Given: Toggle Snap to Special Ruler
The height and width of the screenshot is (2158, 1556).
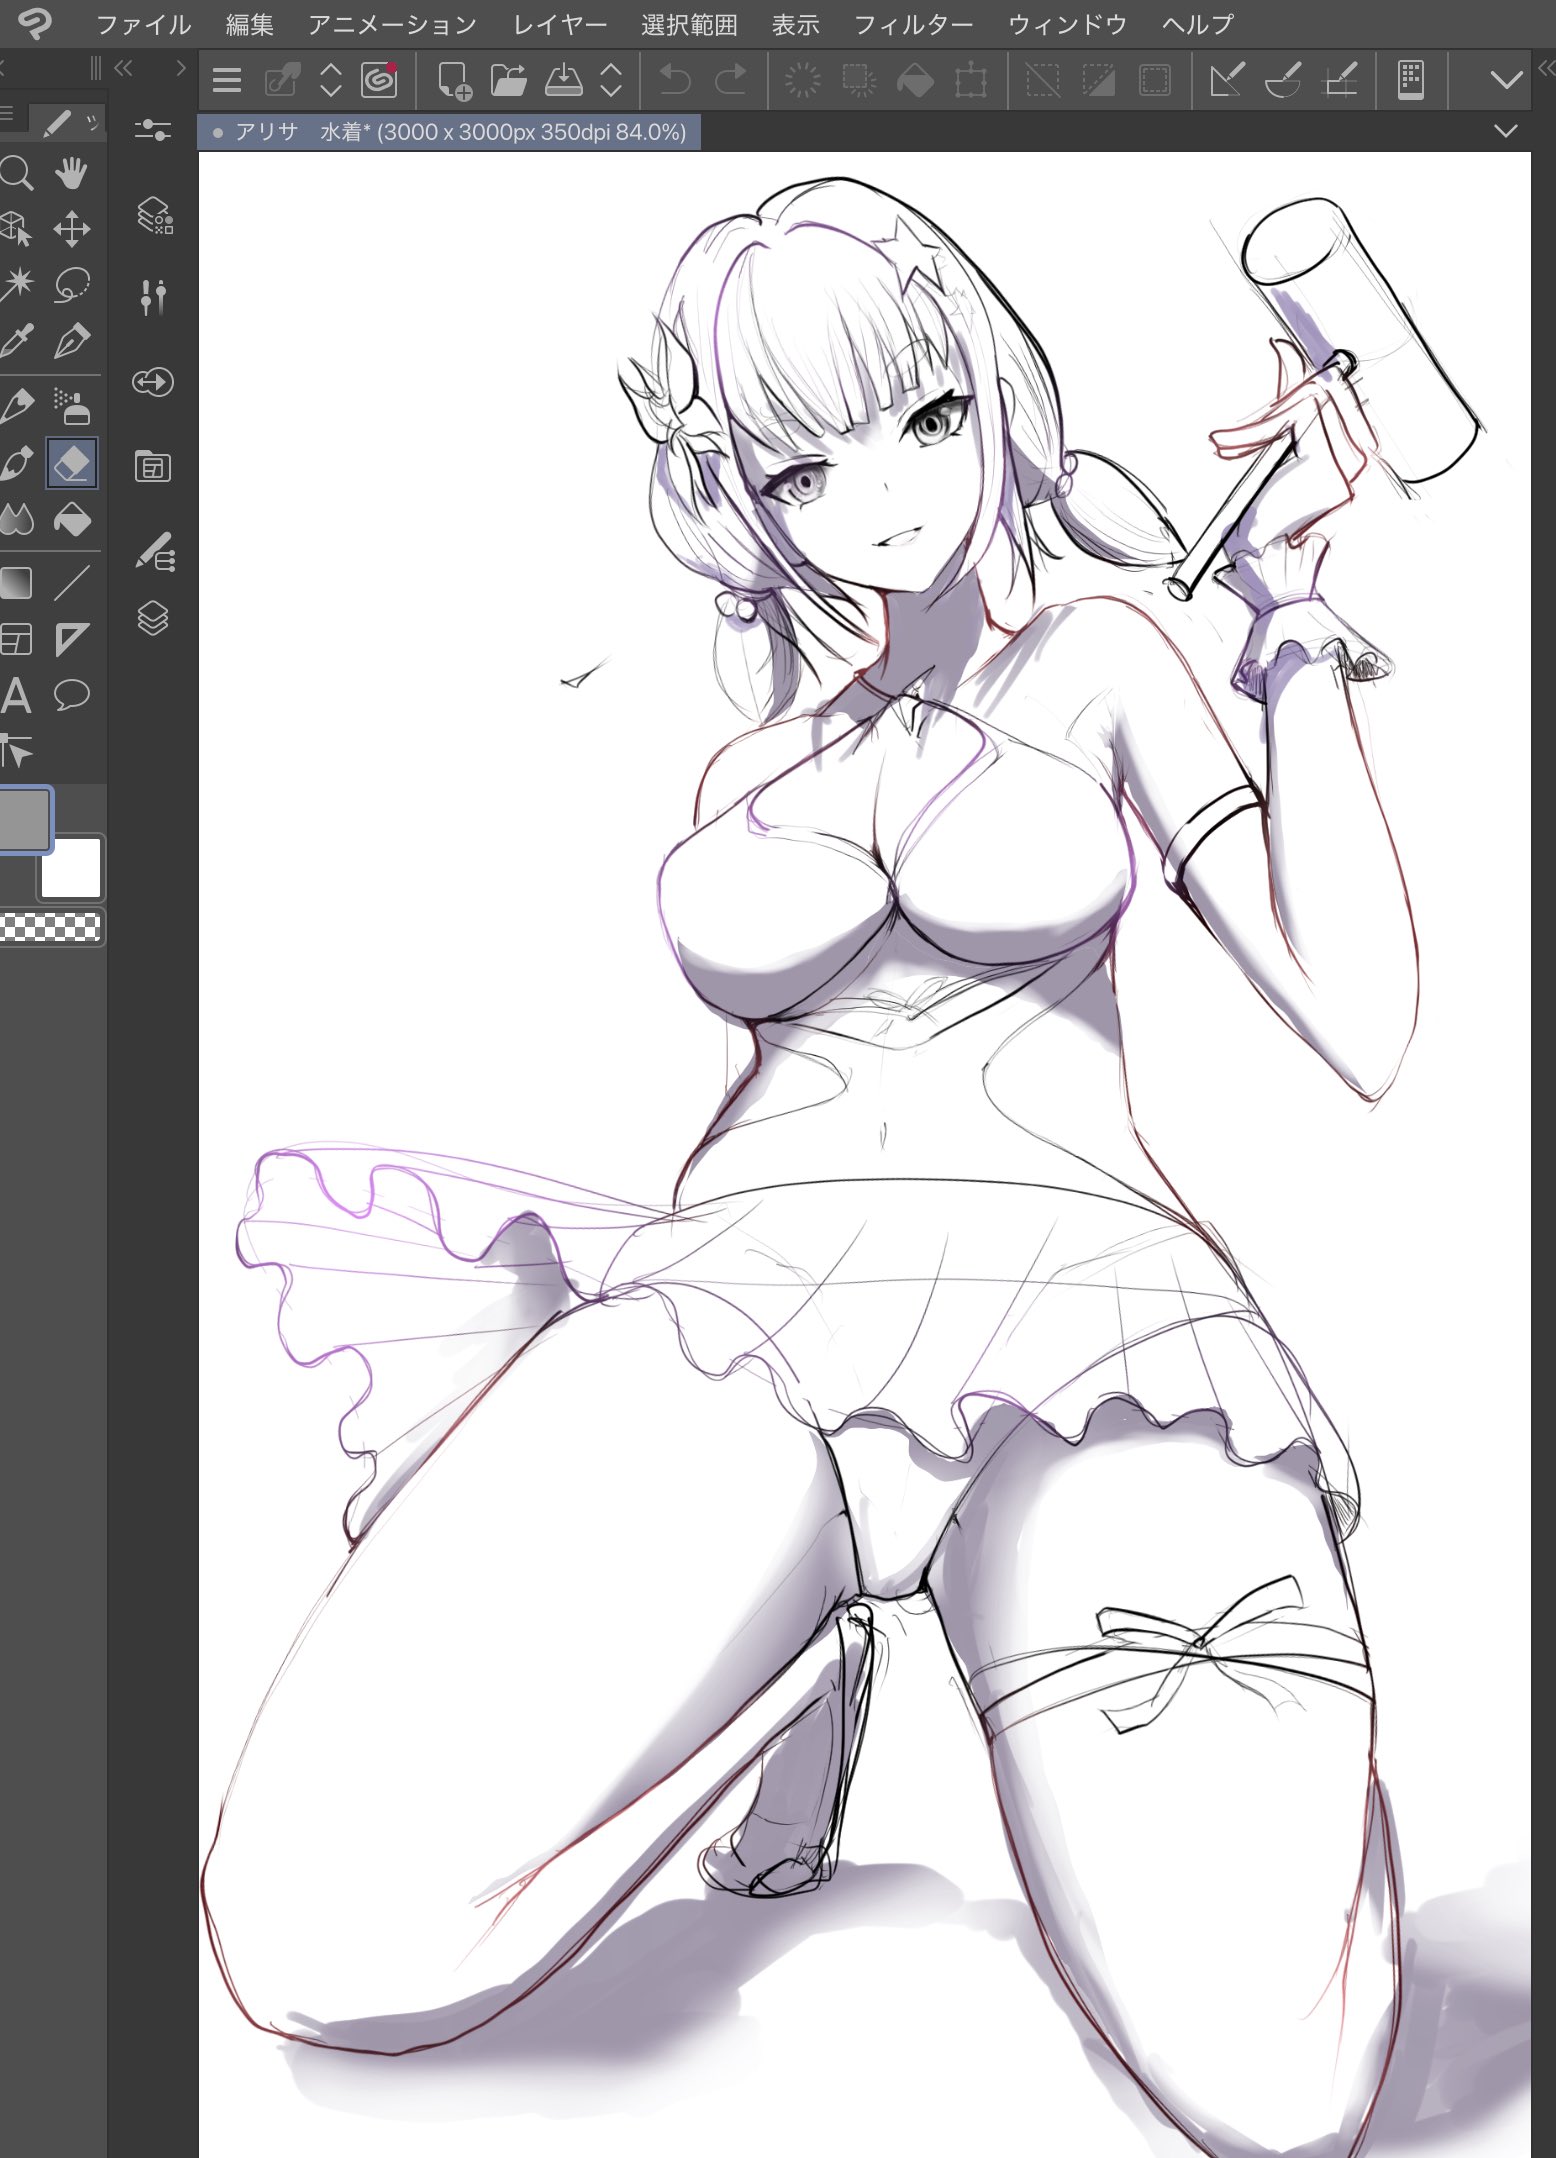Looking at the screenshot, I should (1283, 80).
